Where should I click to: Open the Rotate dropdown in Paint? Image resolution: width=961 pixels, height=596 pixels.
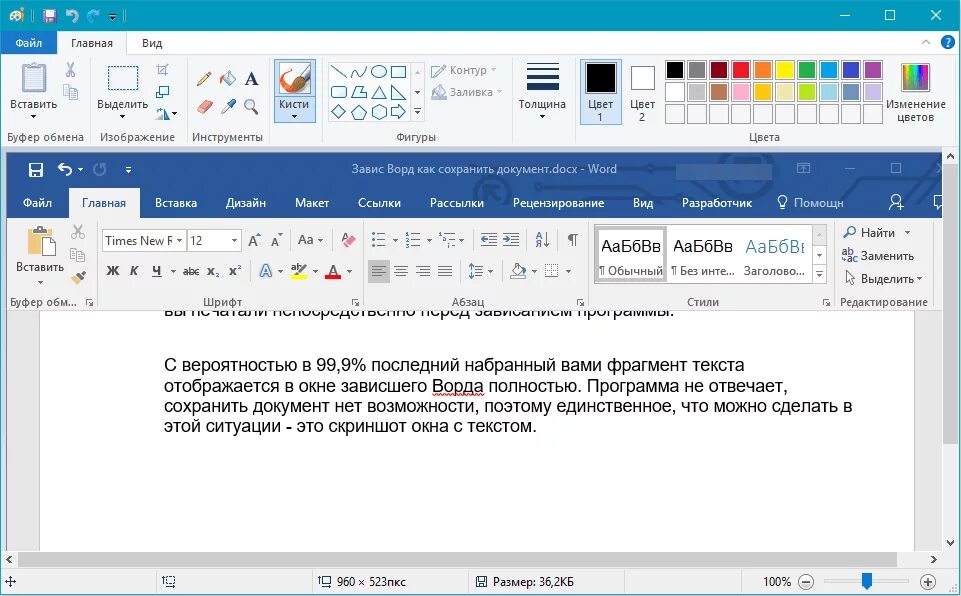166,113
